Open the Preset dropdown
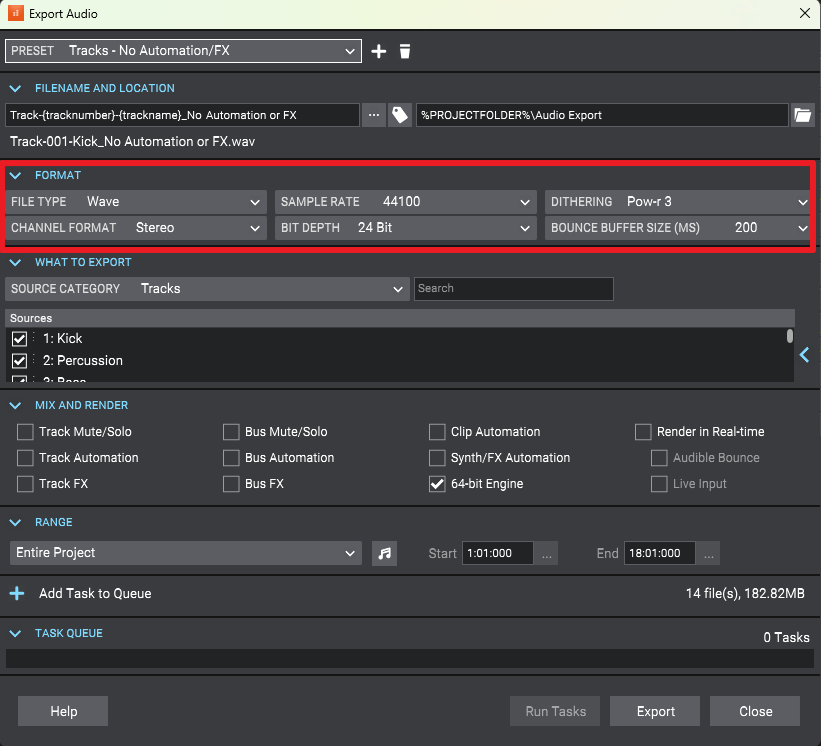 [x=183, y=51]
